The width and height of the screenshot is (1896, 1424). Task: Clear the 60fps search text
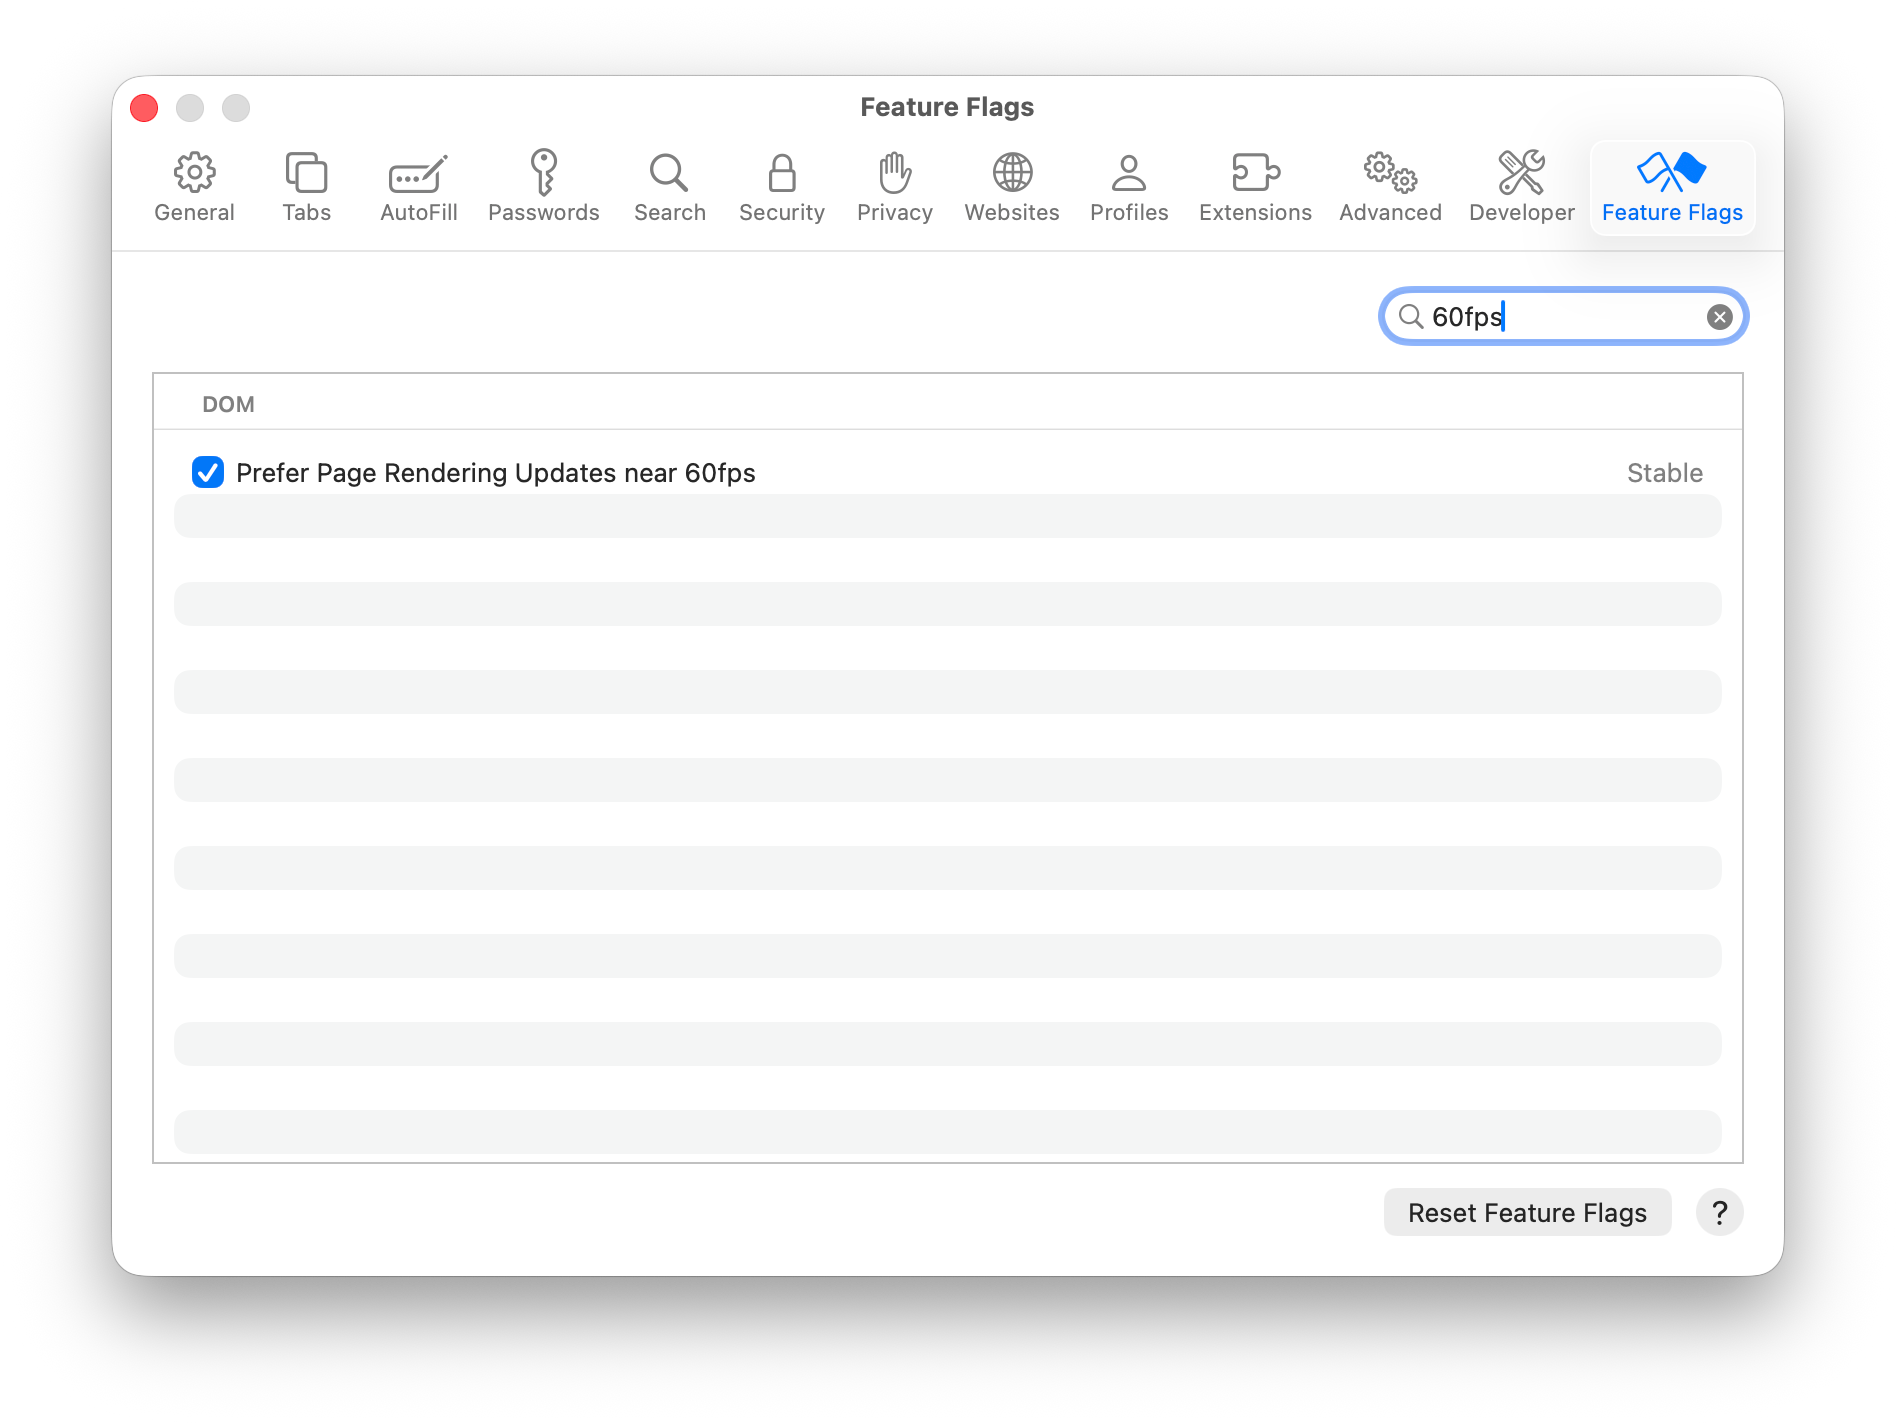point(1719,317)
